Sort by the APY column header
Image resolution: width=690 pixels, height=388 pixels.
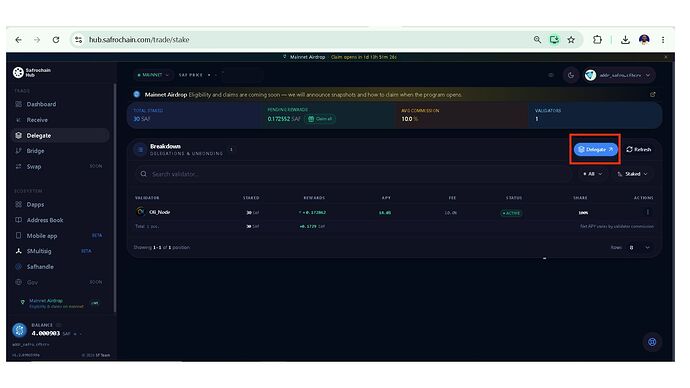tap(386, 198)
